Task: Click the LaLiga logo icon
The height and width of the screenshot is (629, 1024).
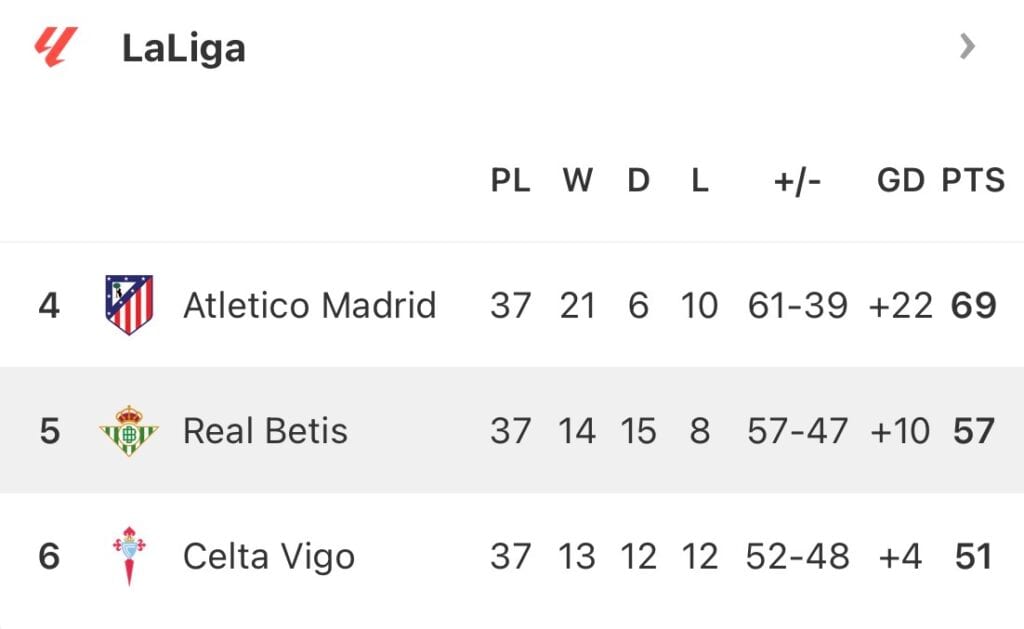Action: coord(56,46)
